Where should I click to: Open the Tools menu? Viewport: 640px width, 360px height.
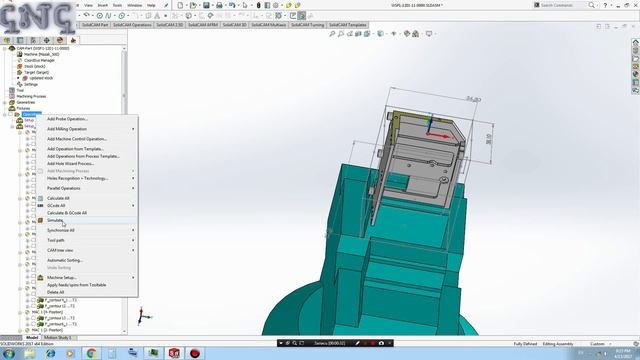117,5
